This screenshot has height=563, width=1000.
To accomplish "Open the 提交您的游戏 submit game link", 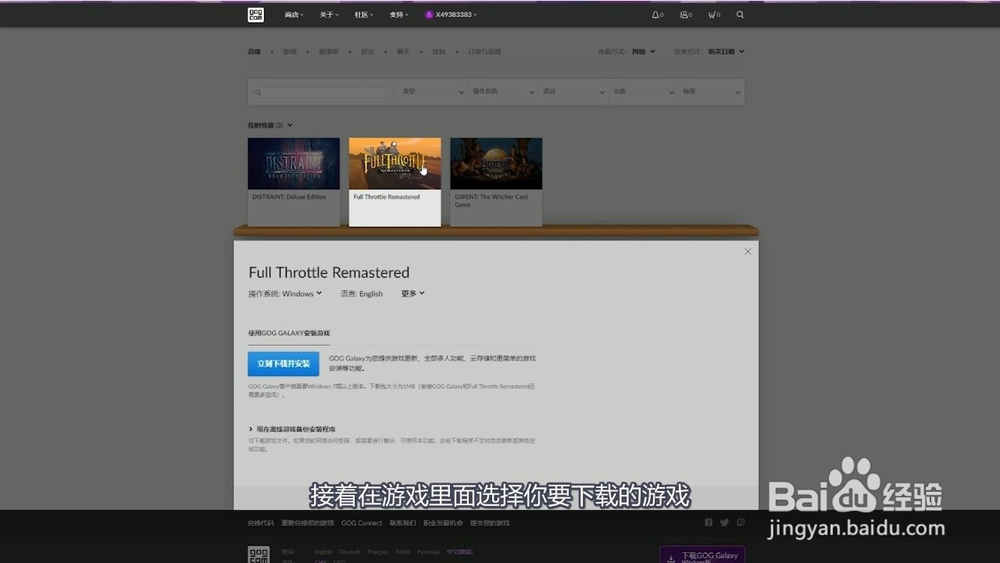I will [490, 523].
